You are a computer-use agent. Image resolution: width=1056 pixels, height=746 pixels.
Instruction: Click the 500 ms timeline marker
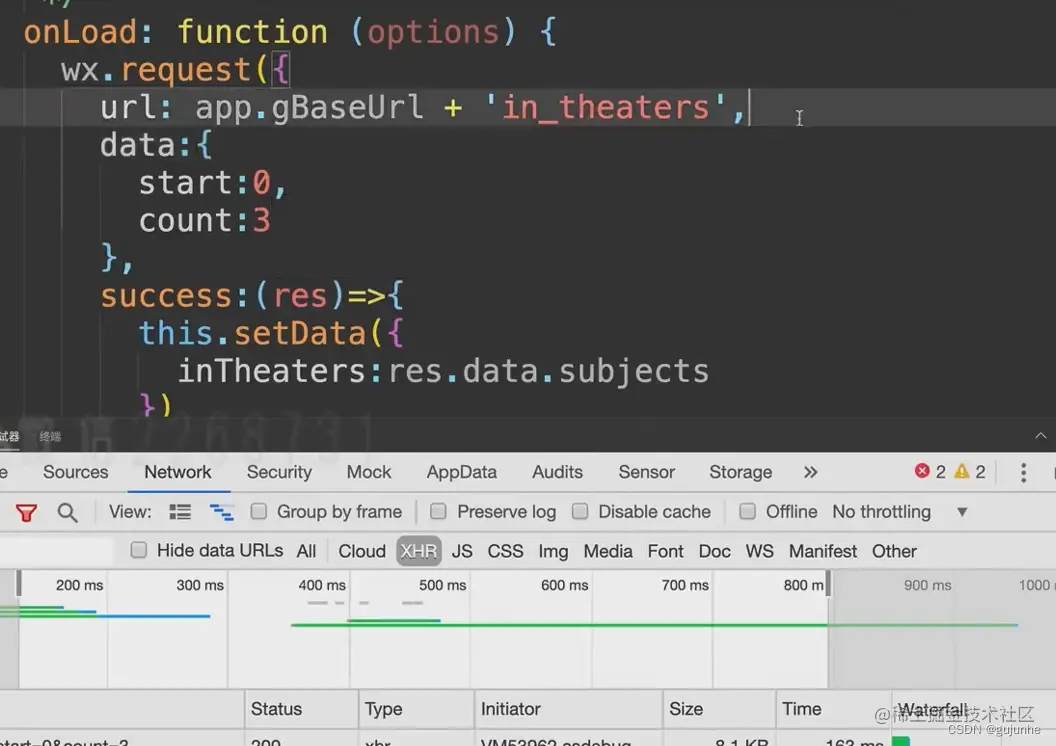coord(442,585)
